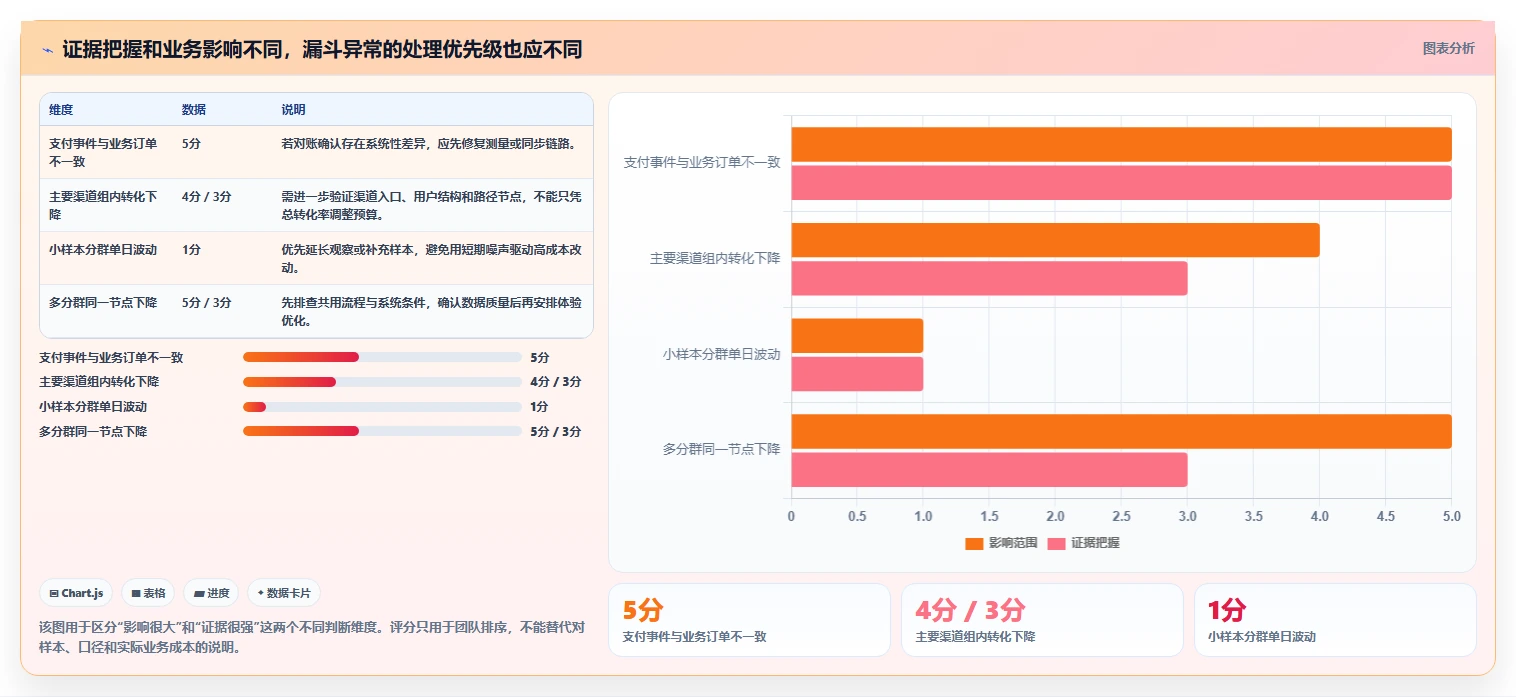This screenshot has height=697, width=1516.
Task: Click the 4分 / 3分 value in table
Action: (x=207, y=197)
